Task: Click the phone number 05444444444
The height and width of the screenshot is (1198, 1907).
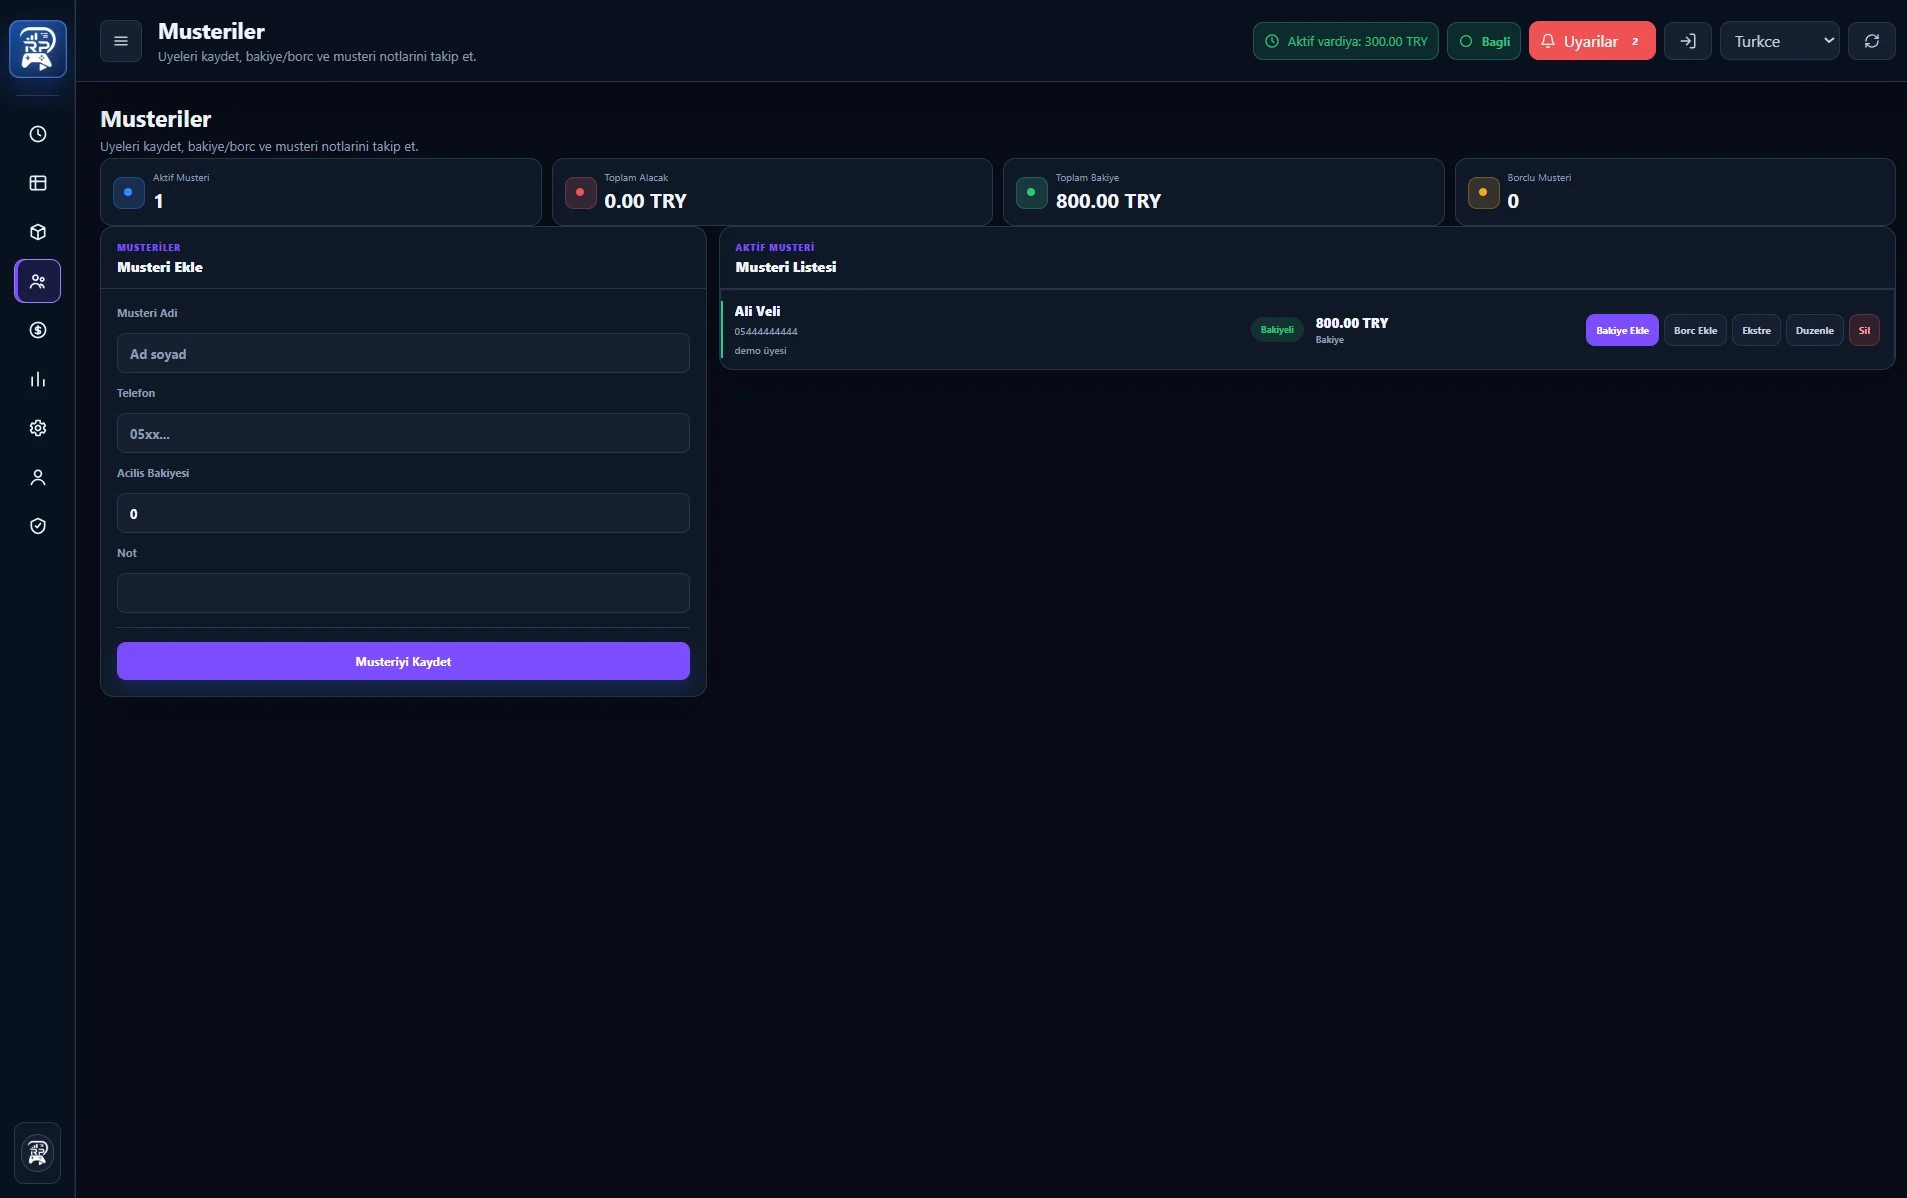Action: (766, 332)
